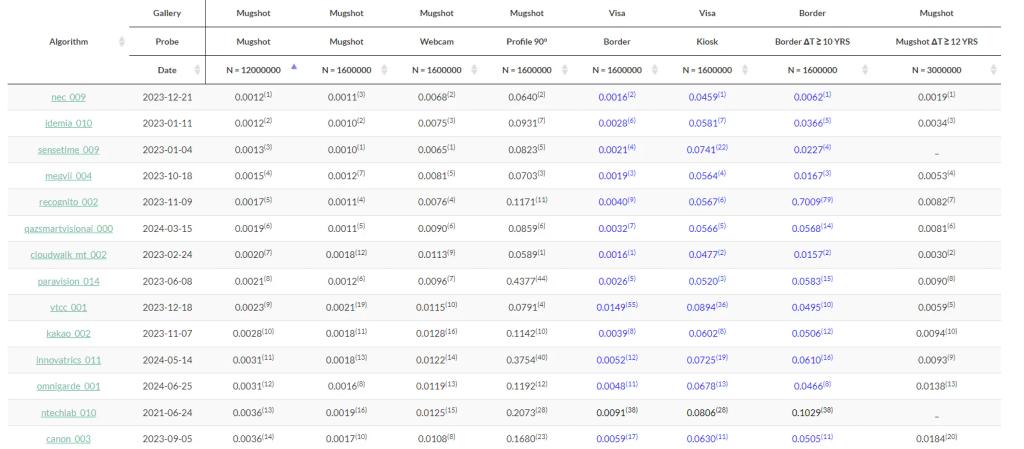Click the Algorithm column header text
This screenshot has width=1024, height=449.
69,42
